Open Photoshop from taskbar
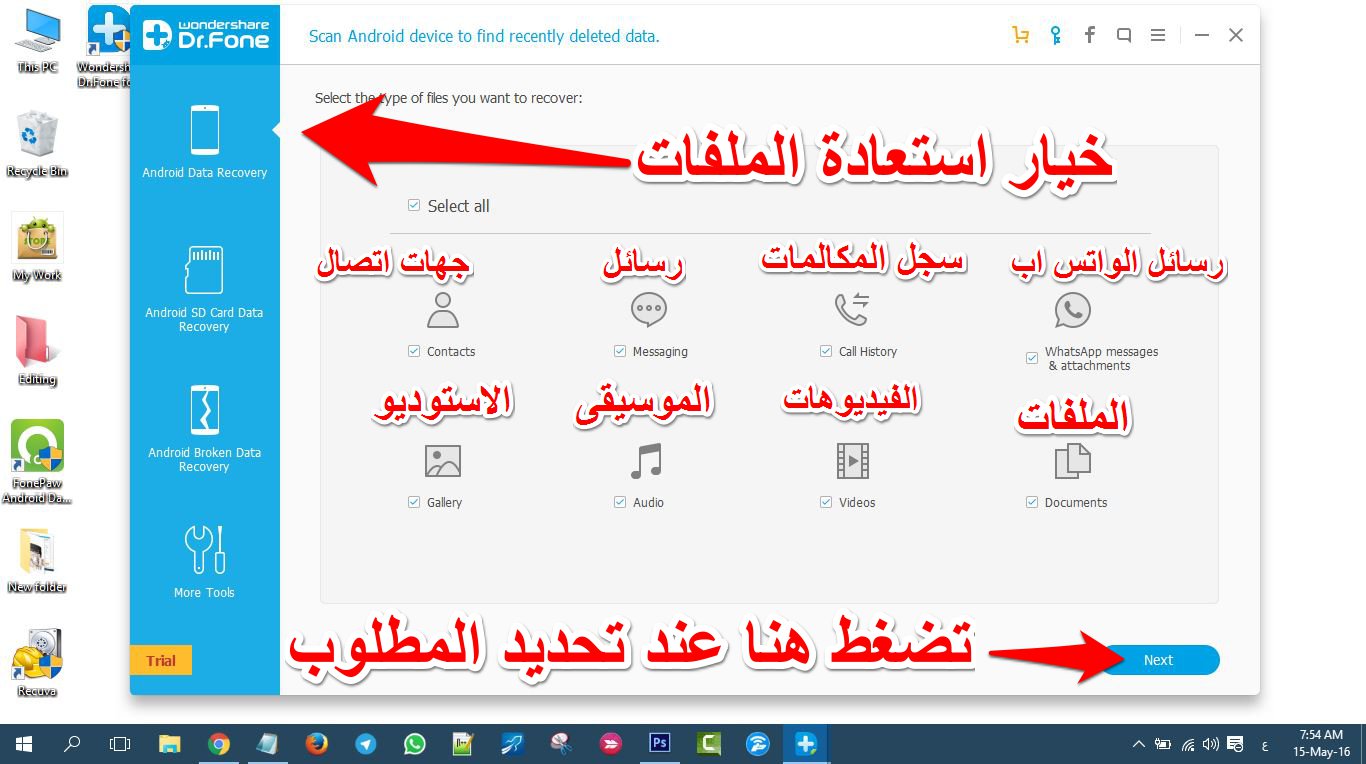Screen dimensions: 1366x764 point(660,744)
